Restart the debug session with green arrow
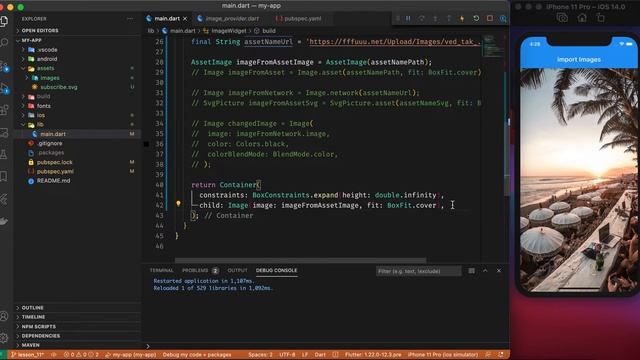Screen dimensions: 640x360 coord(476,18)
